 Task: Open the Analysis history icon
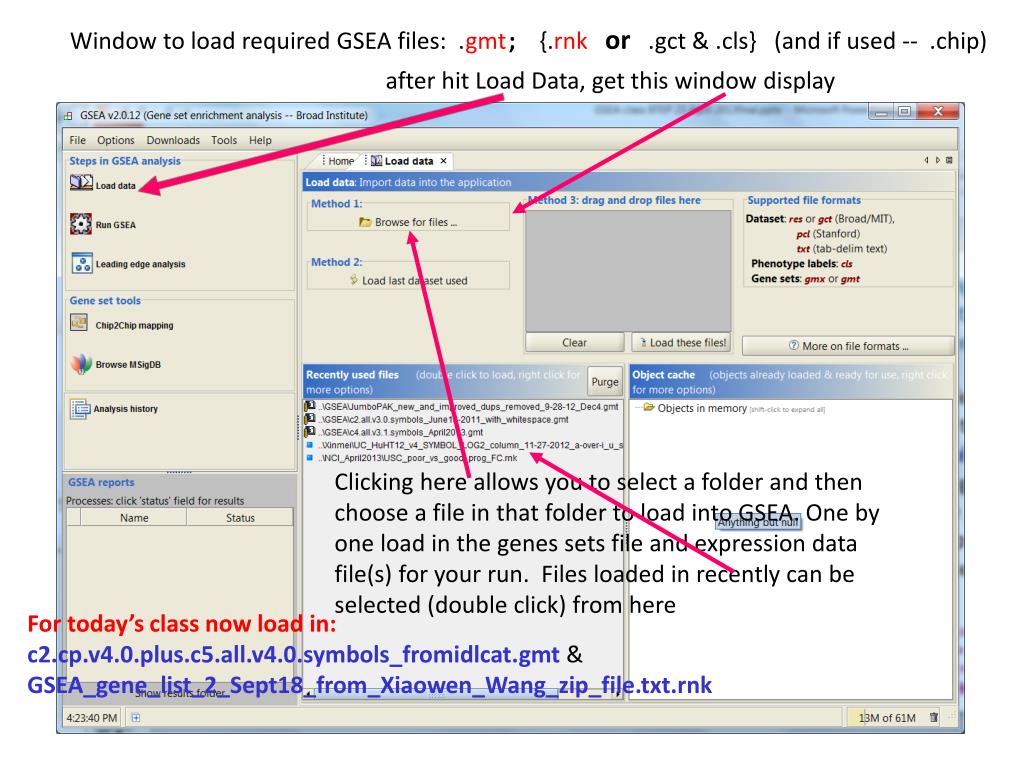coord(80,409)
